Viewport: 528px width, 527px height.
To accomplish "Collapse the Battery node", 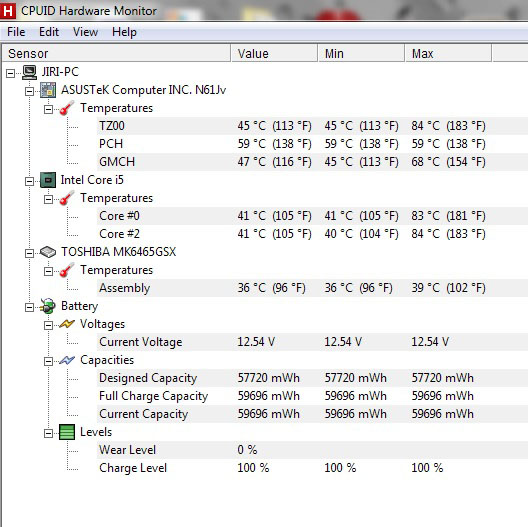I will [x=29, y=307].
